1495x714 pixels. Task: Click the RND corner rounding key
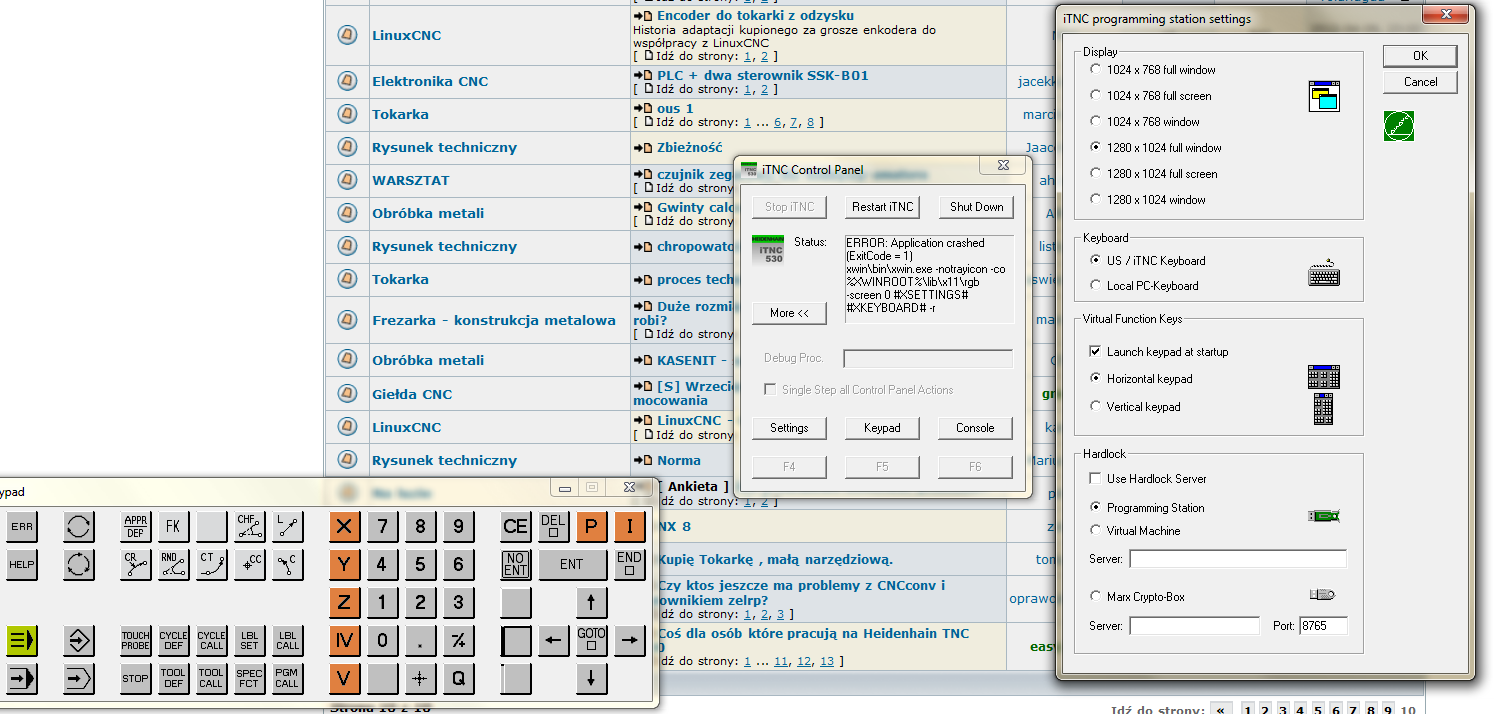coord(174,564)
